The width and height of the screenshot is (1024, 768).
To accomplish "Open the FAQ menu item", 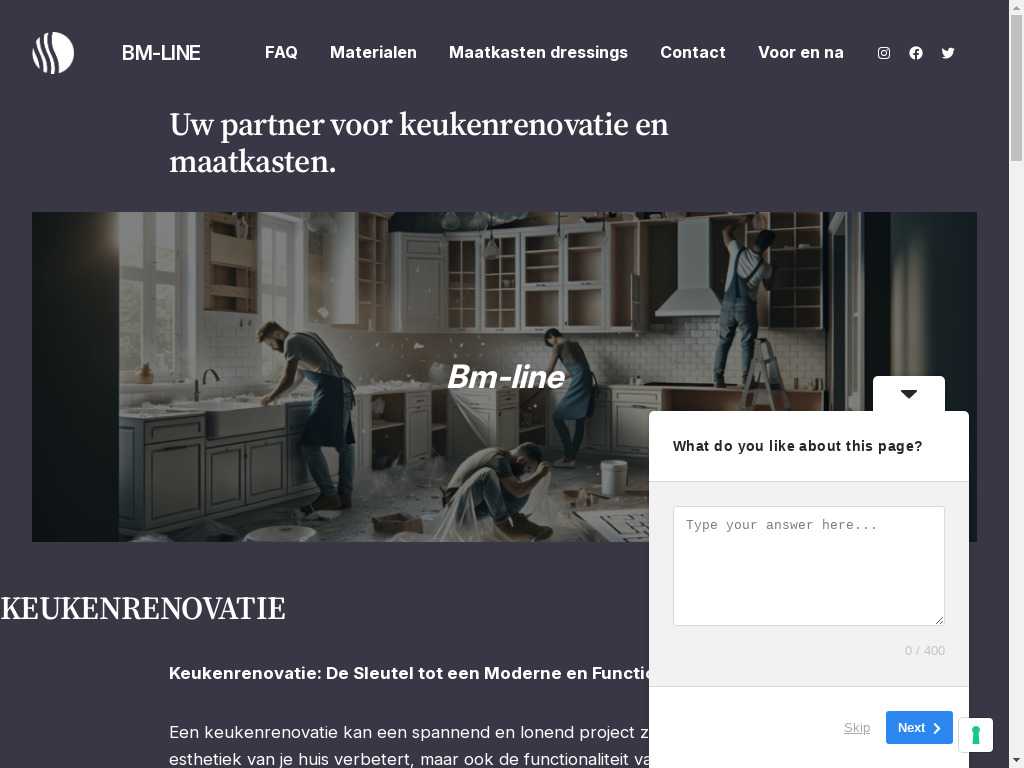I will pyautogui.click(x=281, y=52).
